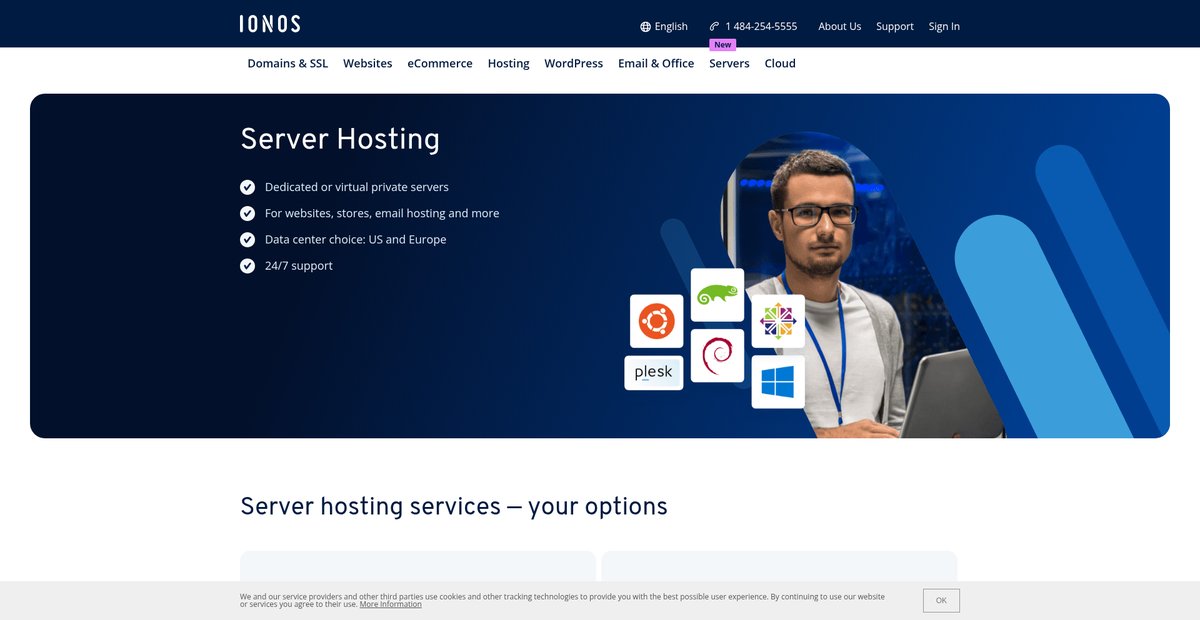1200x620 pixels.
Task: Open the English language selector
Action: [x=664, y=27]
